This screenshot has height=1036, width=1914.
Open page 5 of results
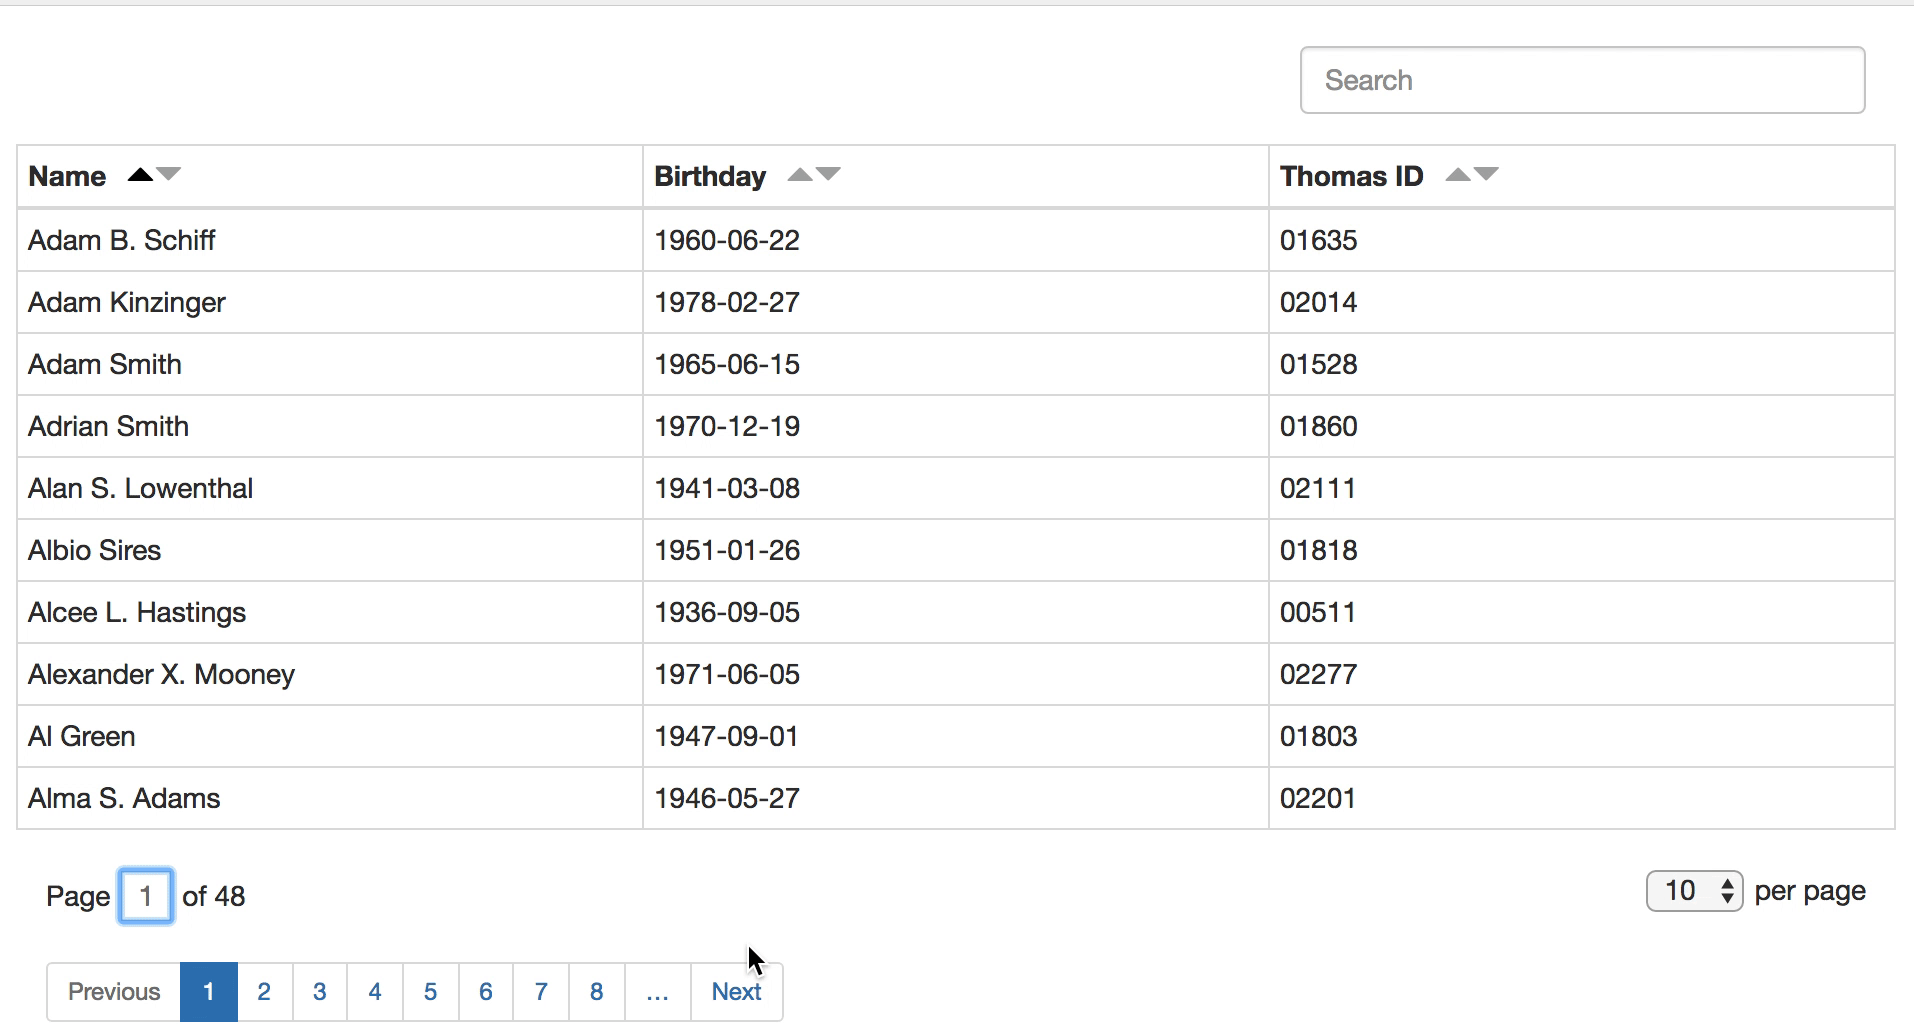pos(430,991)
